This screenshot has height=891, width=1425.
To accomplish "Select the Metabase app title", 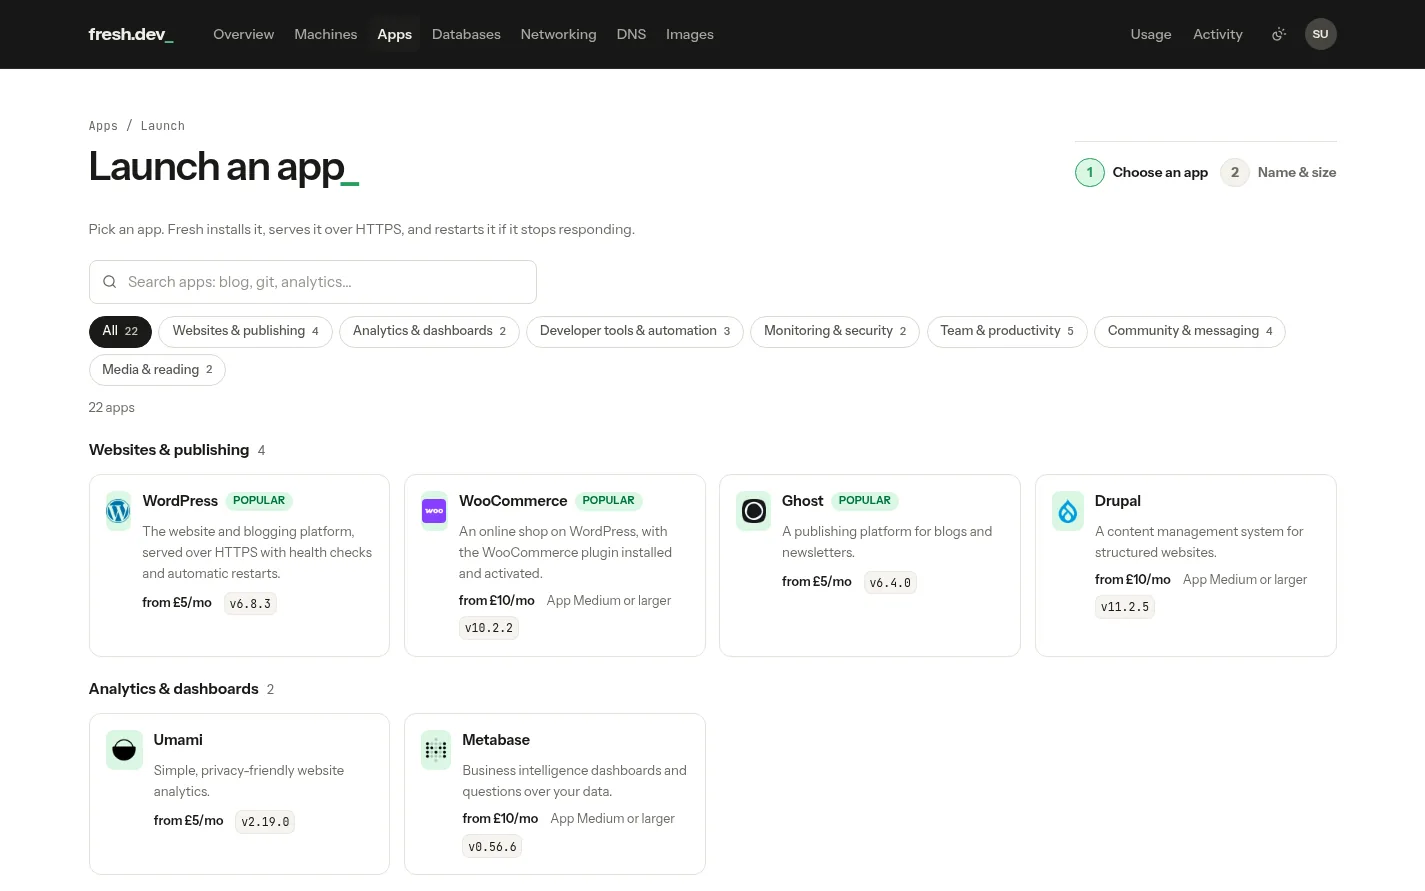I will coord(496,740).
